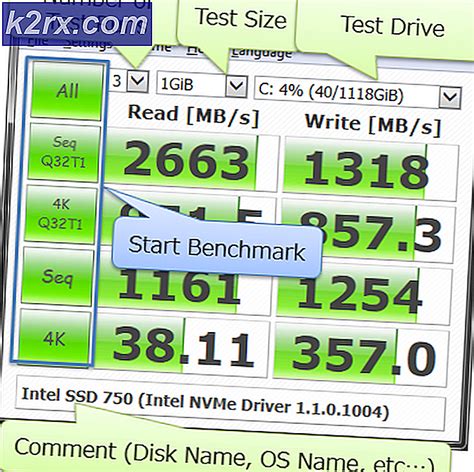Open the test count dropdown showing 3
The image size is (474, 472).
138,81
